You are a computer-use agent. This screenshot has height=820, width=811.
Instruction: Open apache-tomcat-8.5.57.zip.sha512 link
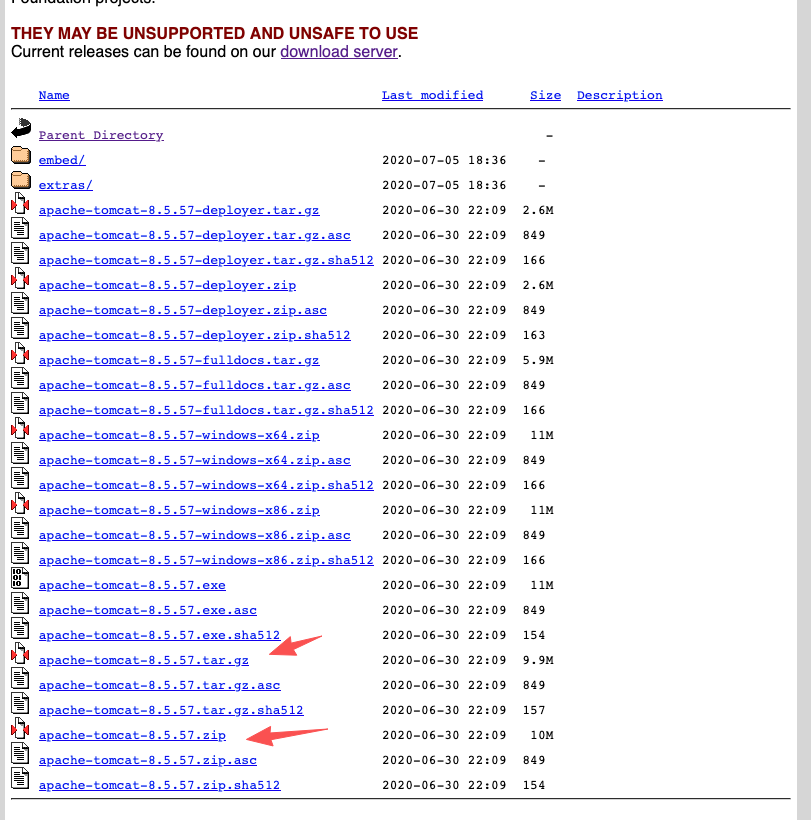pos(159,785)
